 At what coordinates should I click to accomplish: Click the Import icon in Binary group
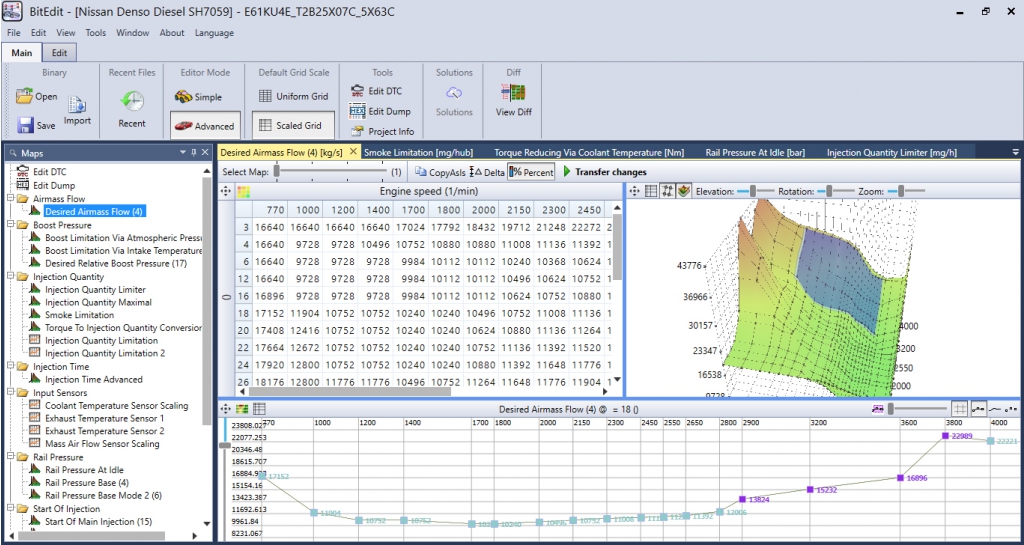click(78, 104)
